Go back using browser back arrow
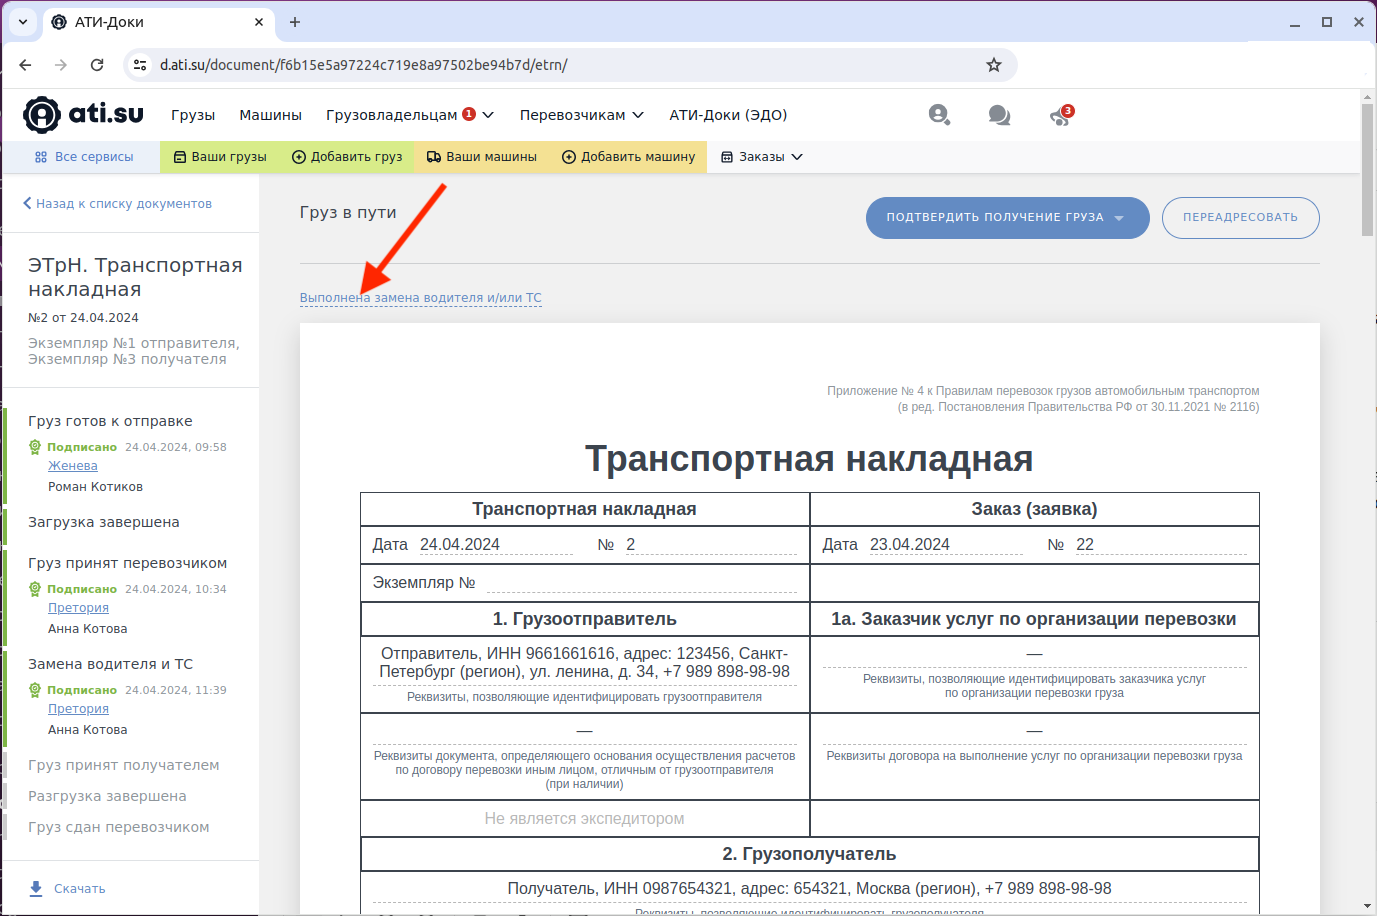The width and height of the screenshot is (1377, 916). (x=26, y=65)
